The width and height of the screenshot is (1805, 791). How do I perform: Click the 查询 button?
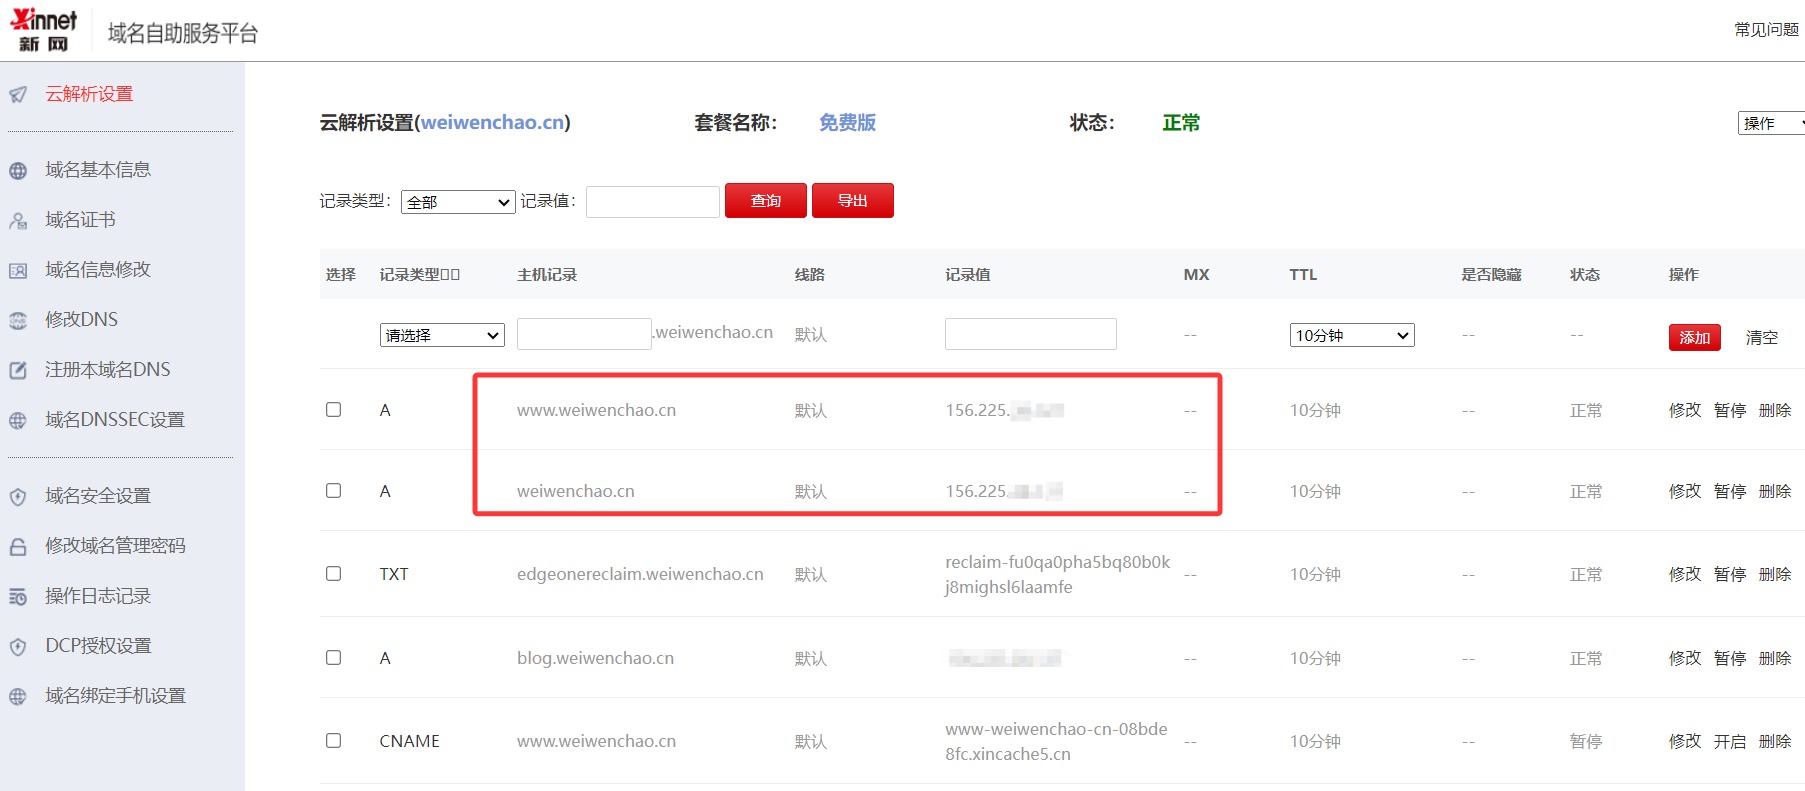[x=766, y=200]
